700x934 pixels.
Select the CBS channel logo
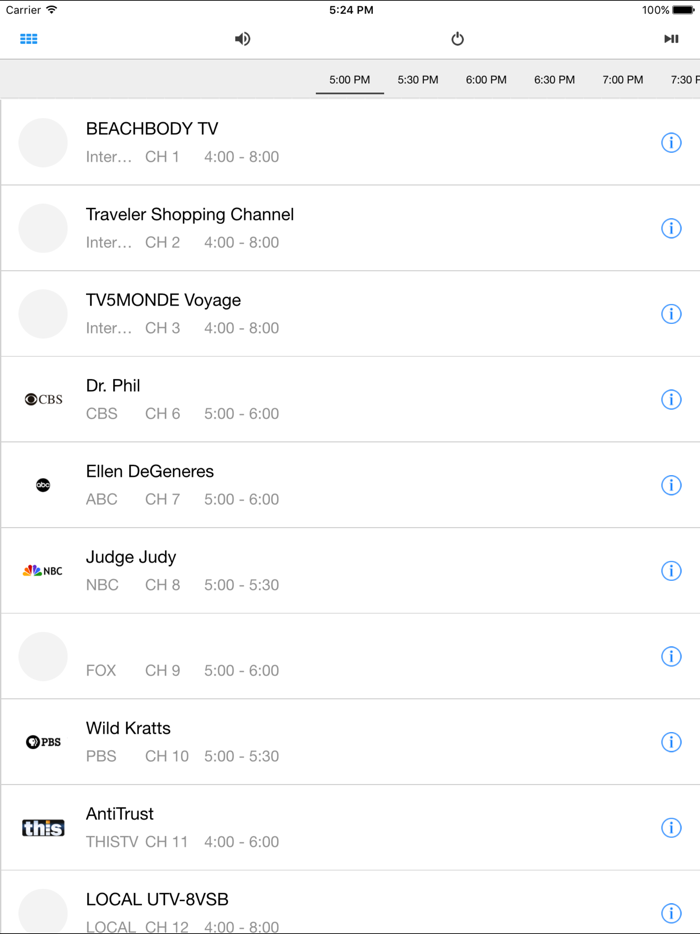43,399
